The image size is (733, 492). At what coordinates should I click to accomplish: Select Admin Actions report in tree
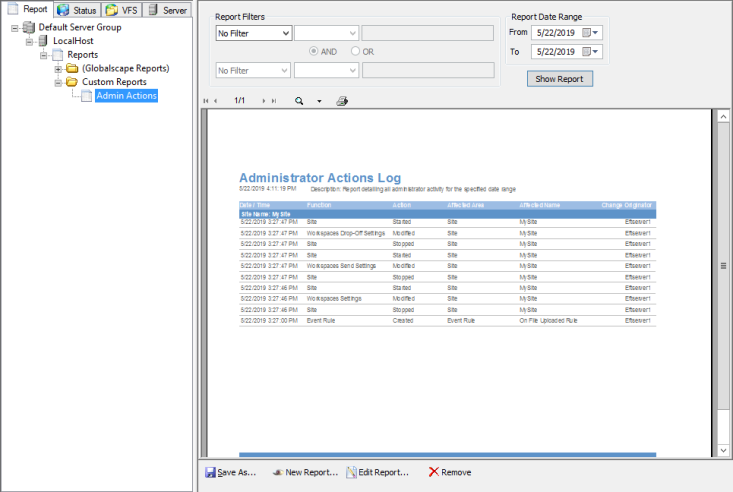[x=125, y=96]
